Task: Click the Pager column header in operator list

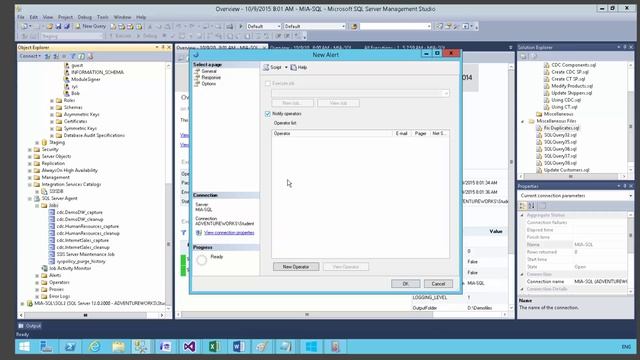Action: 420,133
